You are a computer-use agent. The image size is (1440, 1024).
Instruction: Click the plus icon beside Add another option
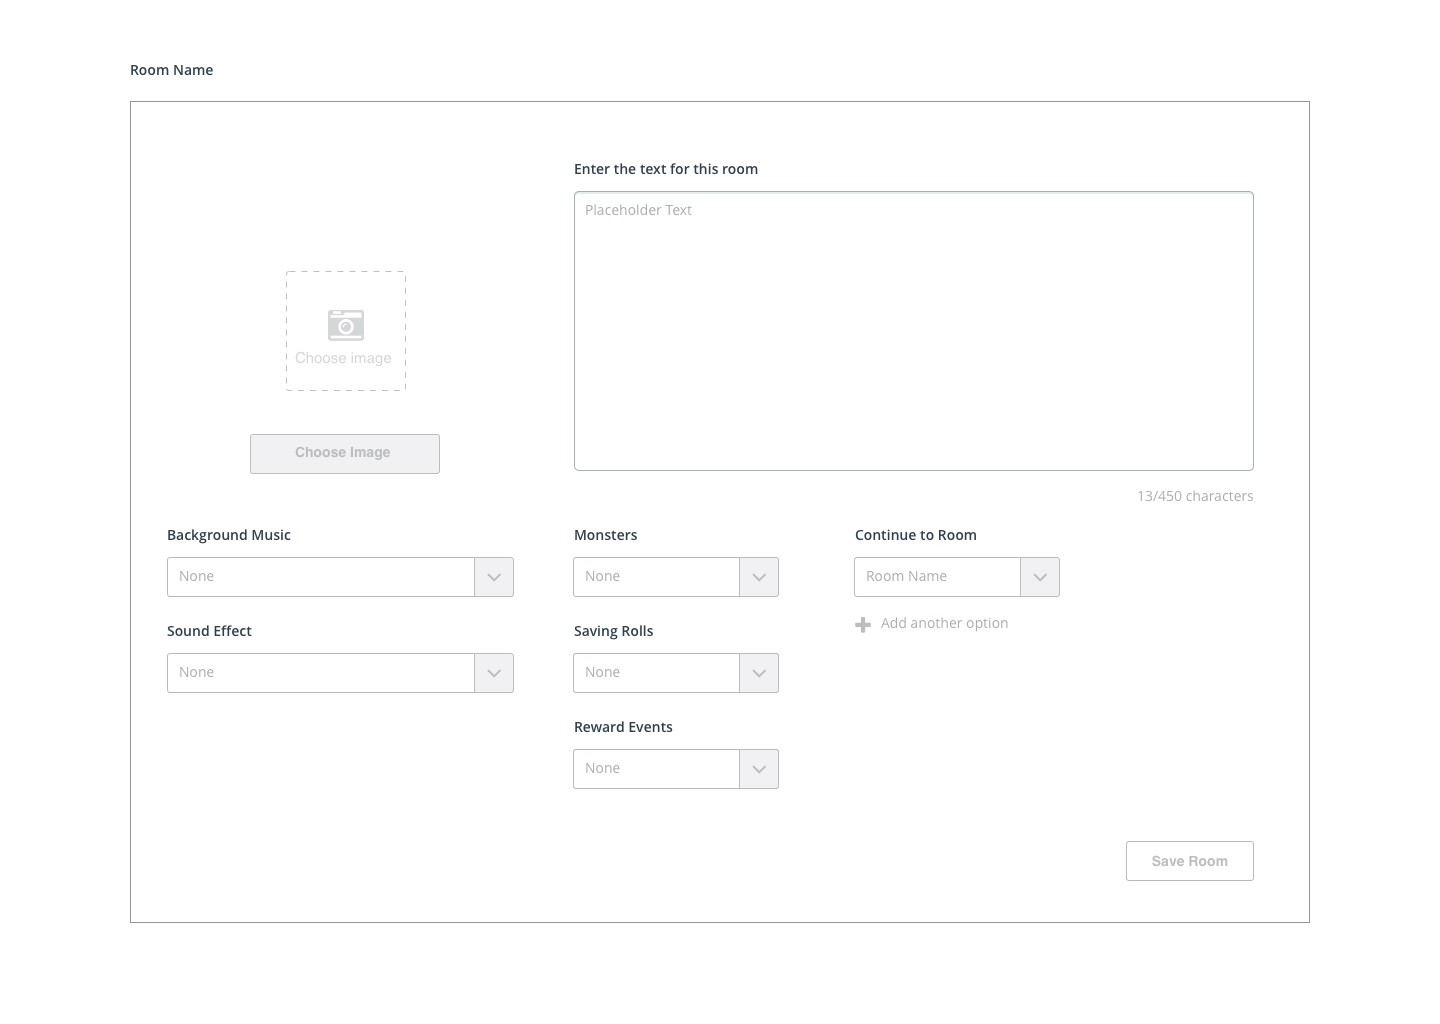coord(863,624)
